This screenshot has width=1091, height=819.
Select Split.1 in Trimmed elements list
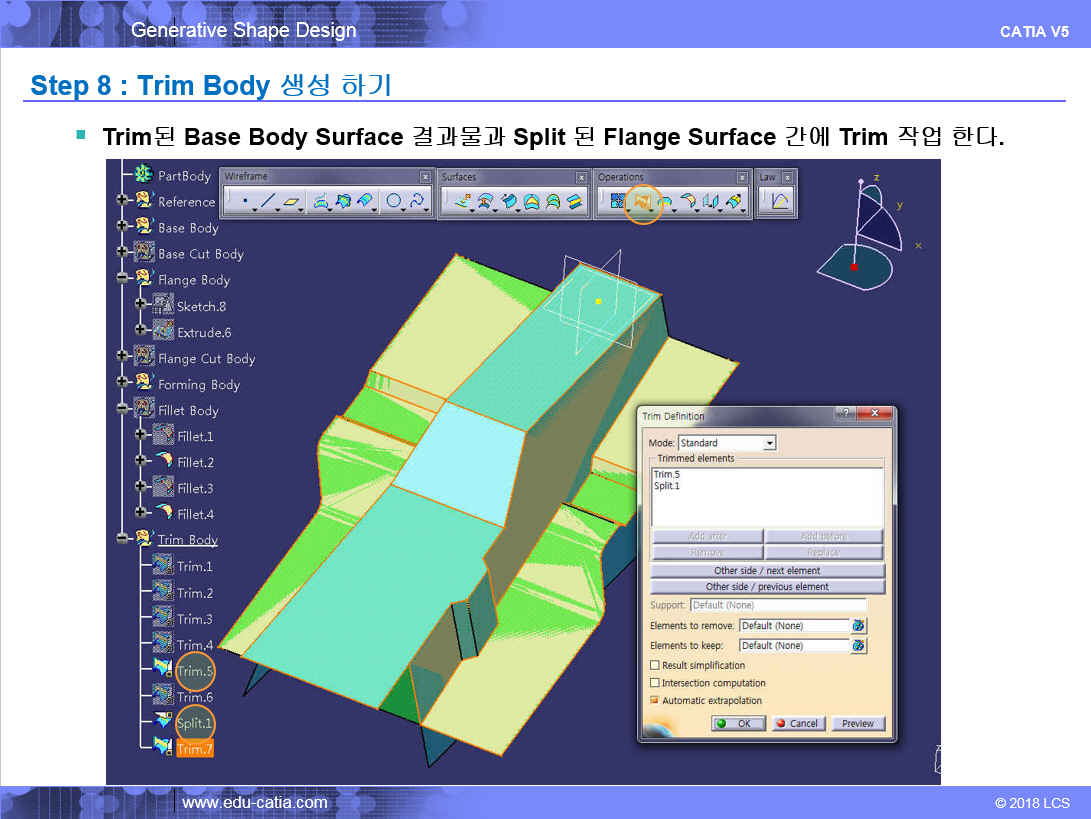667,486
